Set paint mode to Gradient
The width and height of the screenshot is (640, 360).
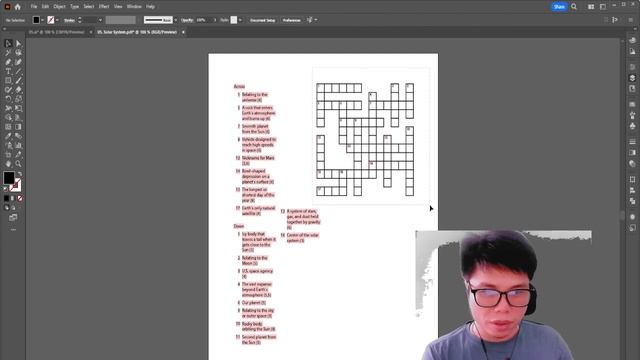(13, 198)
